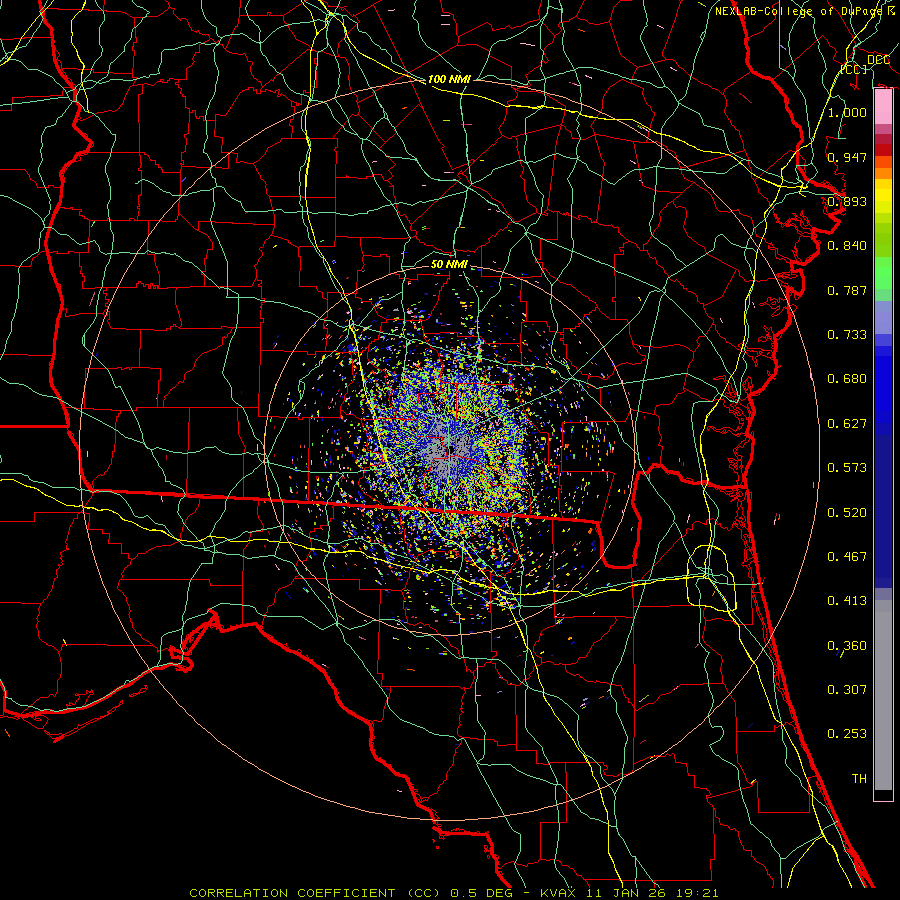This screenshot has height=900, width=900.
Task: Select the 0.627 scale value
Action: point(847,424)
